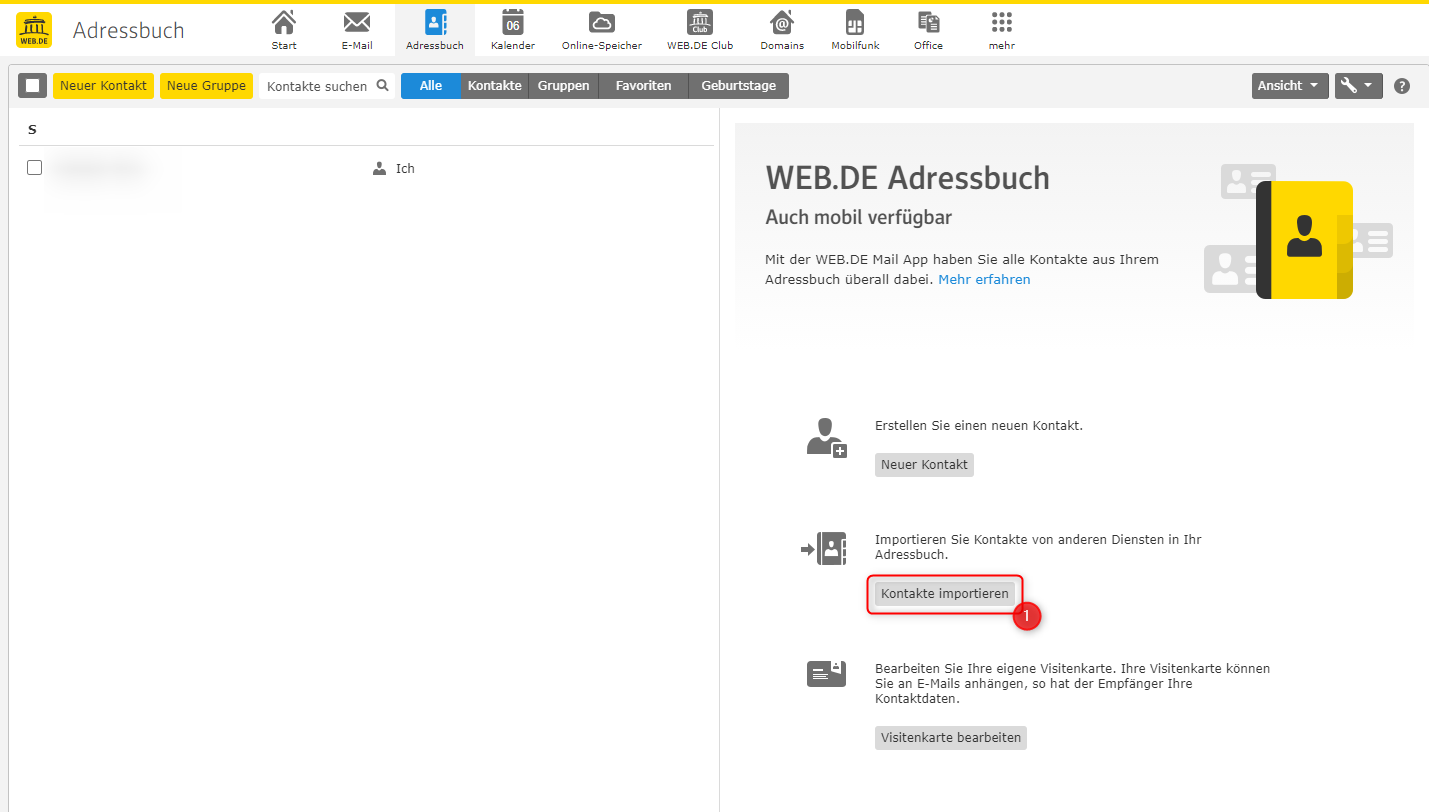Screen dimensions: 1429x812
Task: Open the Kalender icon
Action: (513, 23)
